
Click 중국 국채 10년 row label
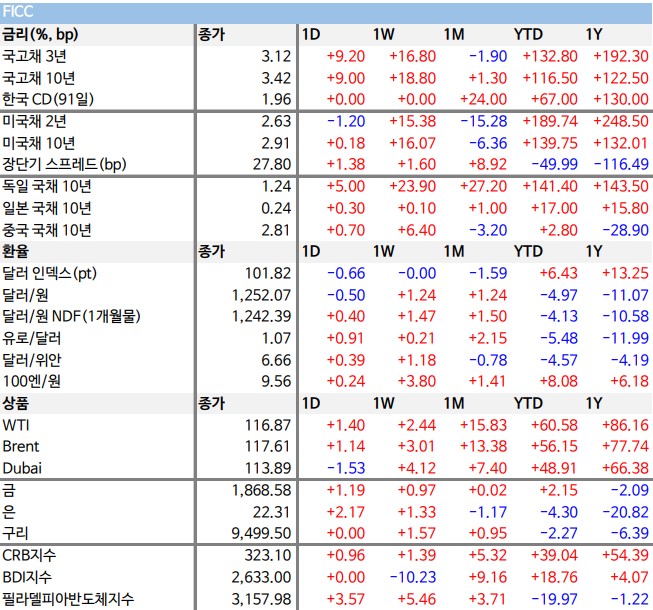(47, 230)
